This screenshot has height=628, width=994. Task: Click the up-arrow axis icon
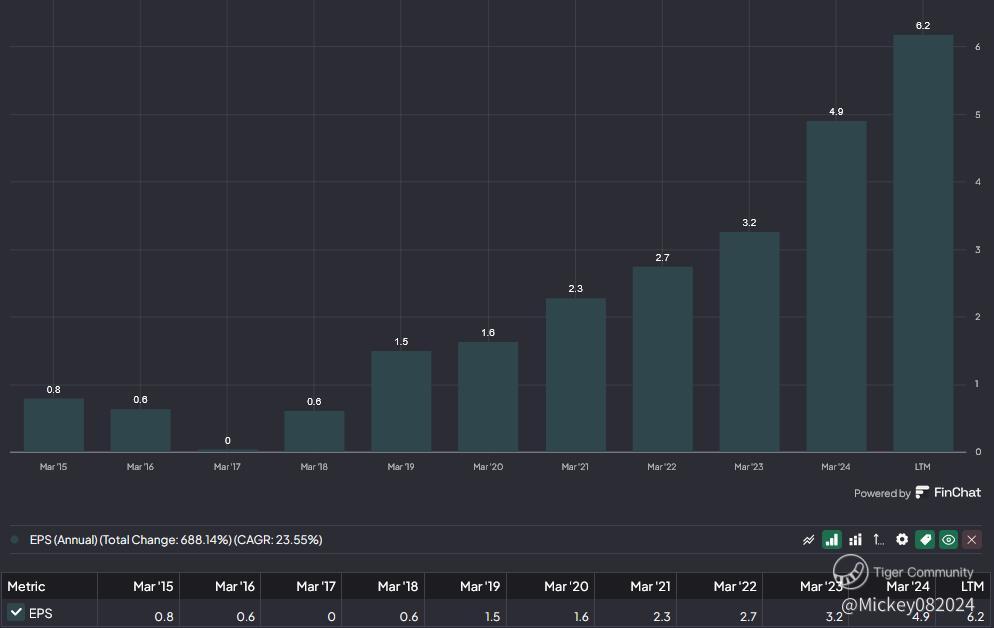point(879,540)
